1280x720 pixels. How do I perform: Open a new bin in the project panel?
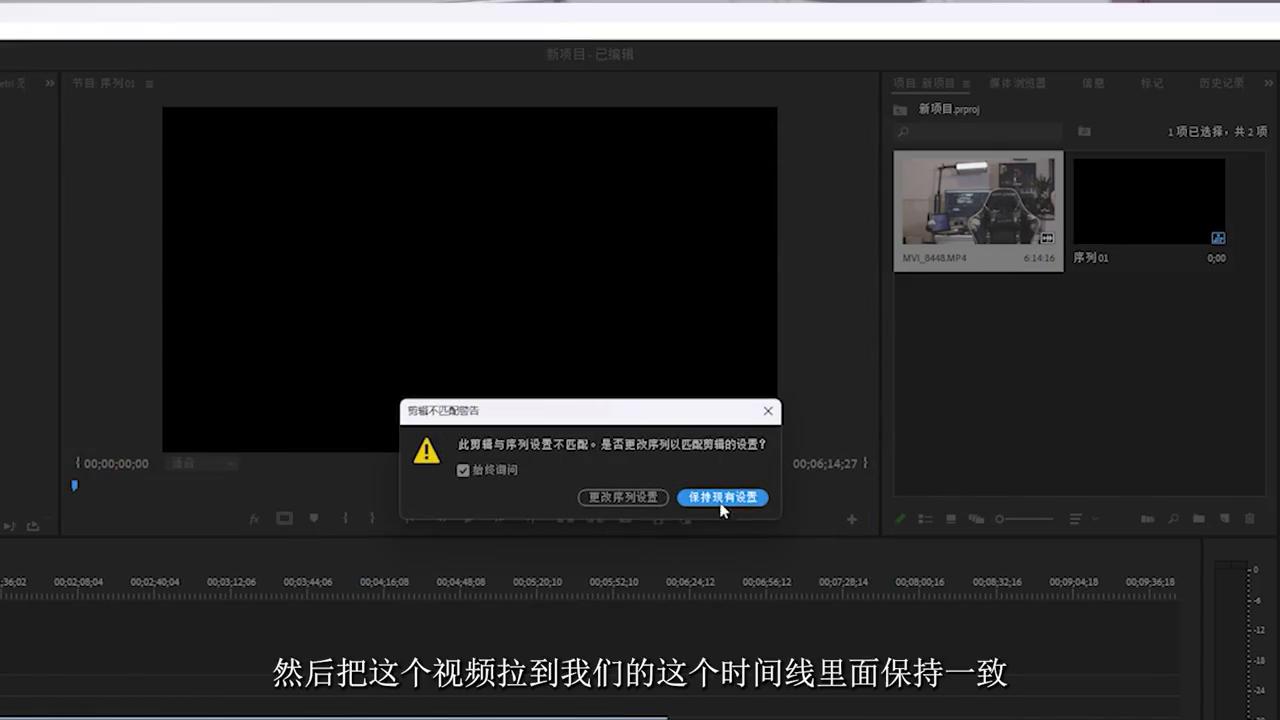pos(1199,519)
